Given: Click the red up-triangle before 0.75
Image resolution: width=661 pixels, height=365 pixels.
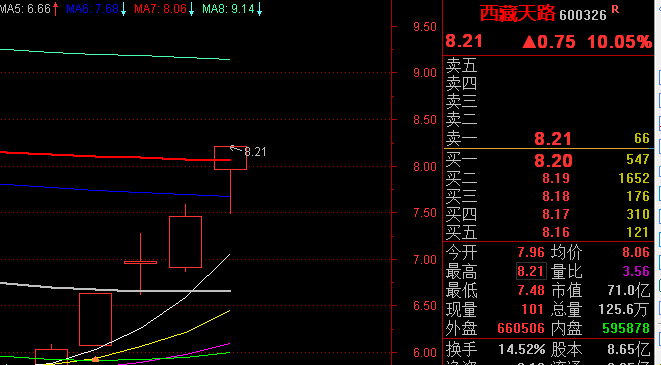Looking at the screenshot, I should tap(529, 42).
